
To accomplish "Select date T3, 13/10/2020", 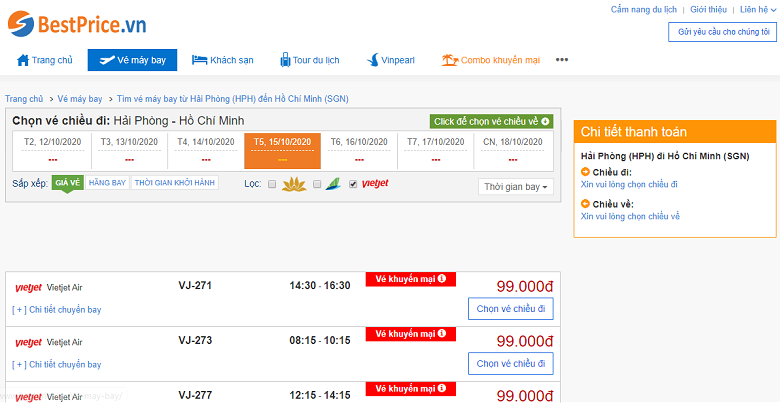I will (x=129, y=150).
